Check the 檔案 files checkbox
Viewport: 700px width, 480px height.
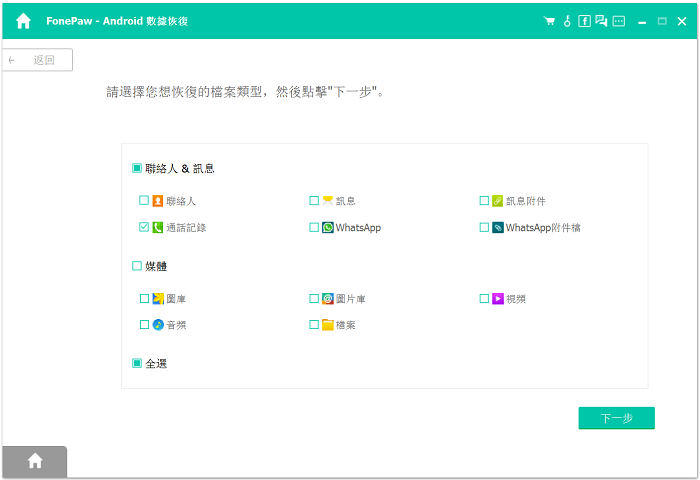314,325
